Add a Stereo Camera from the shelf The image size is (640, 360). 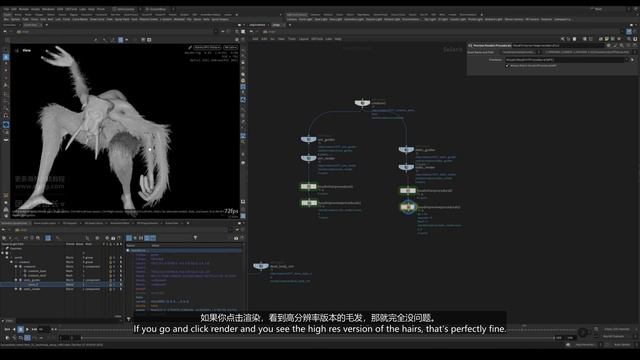514,19
